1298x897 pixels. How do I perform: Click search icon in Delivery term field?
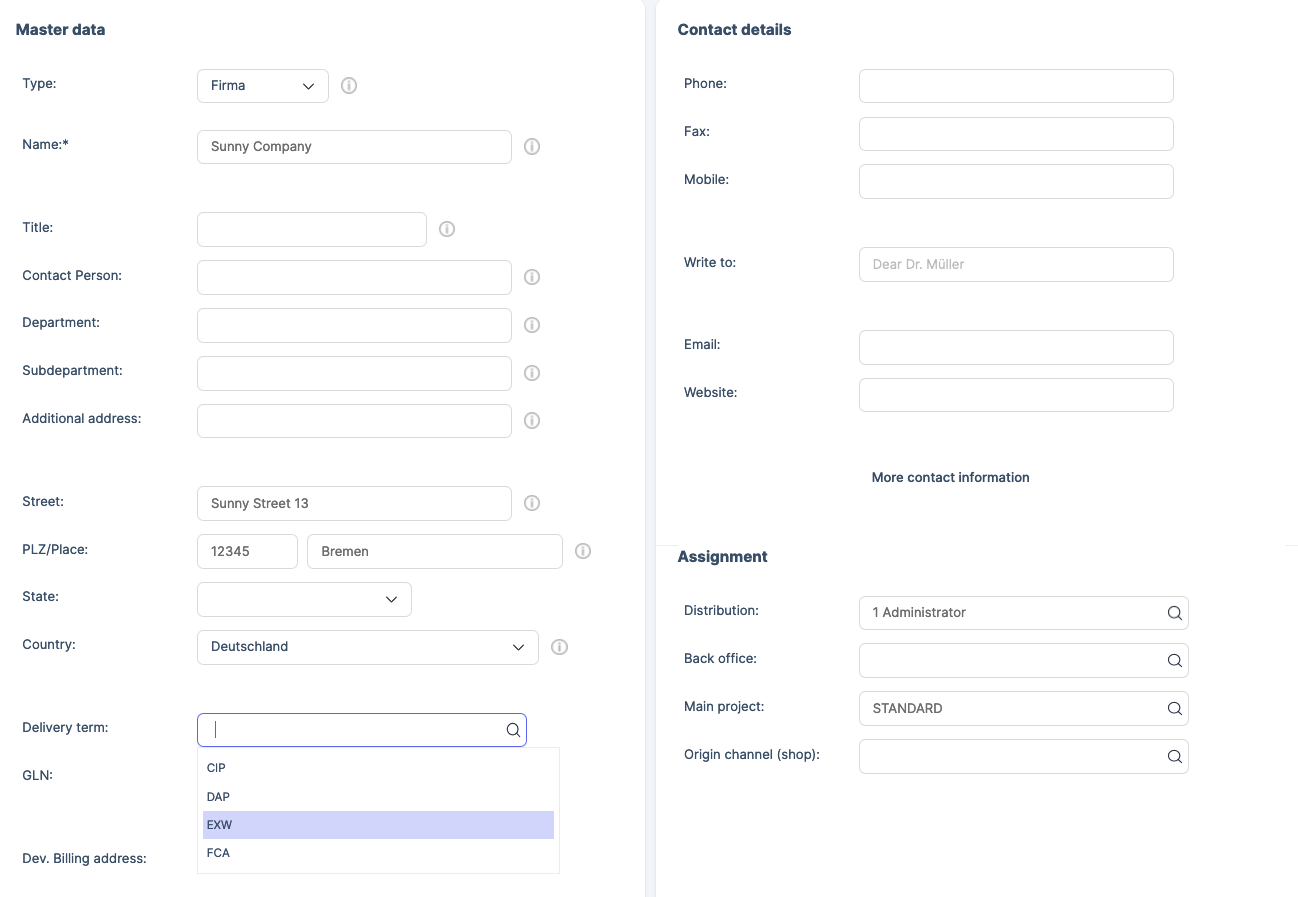[x=513, y=730]
